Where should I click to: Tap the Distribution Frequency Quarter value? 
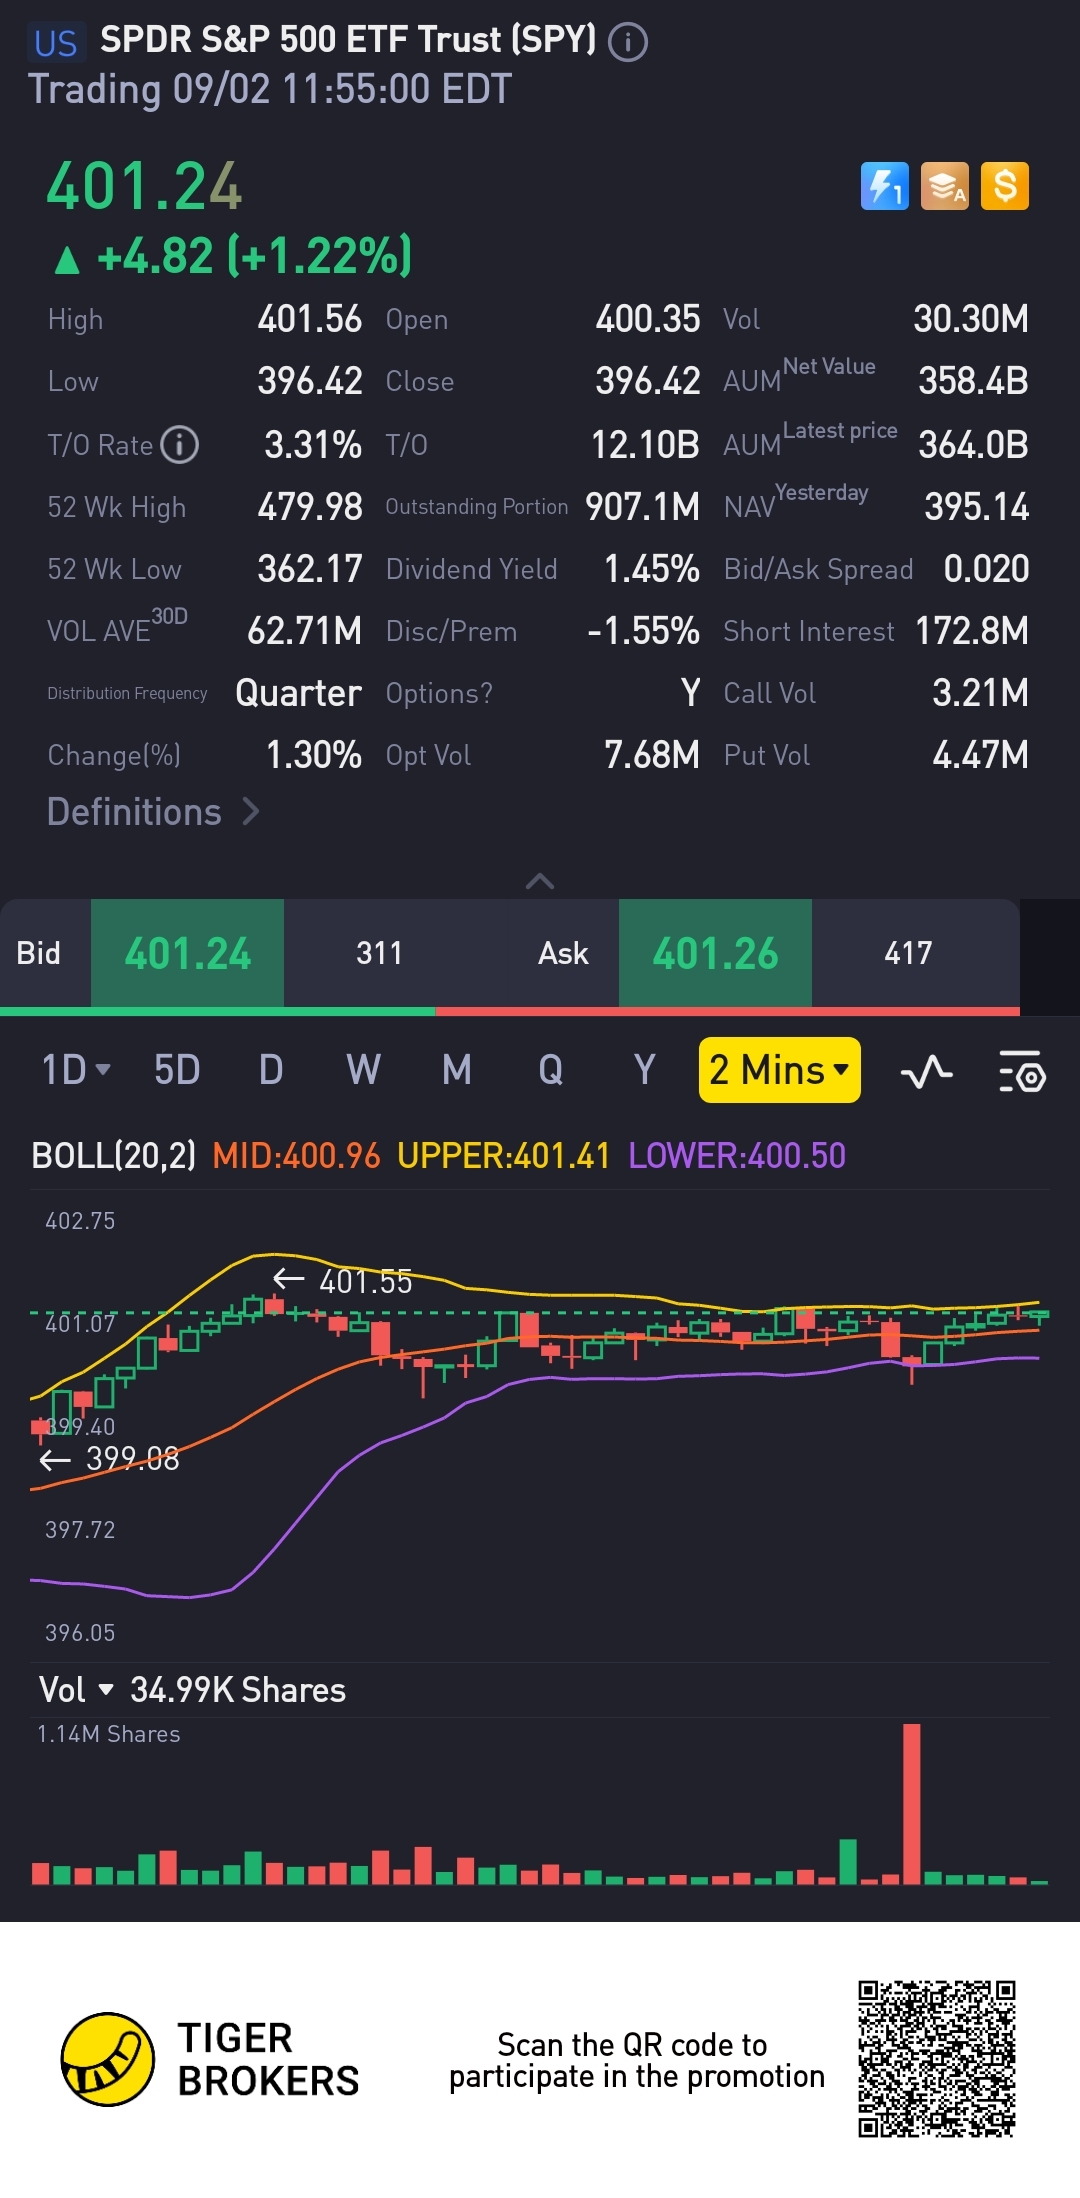[298, 693]
